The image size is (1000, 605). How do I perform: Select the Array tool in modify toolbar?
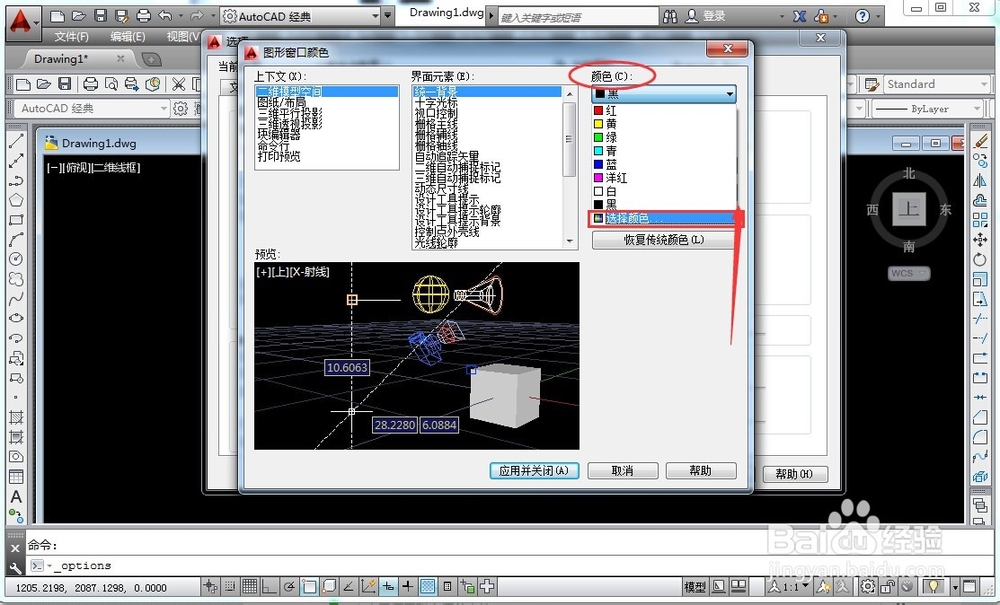980,220
